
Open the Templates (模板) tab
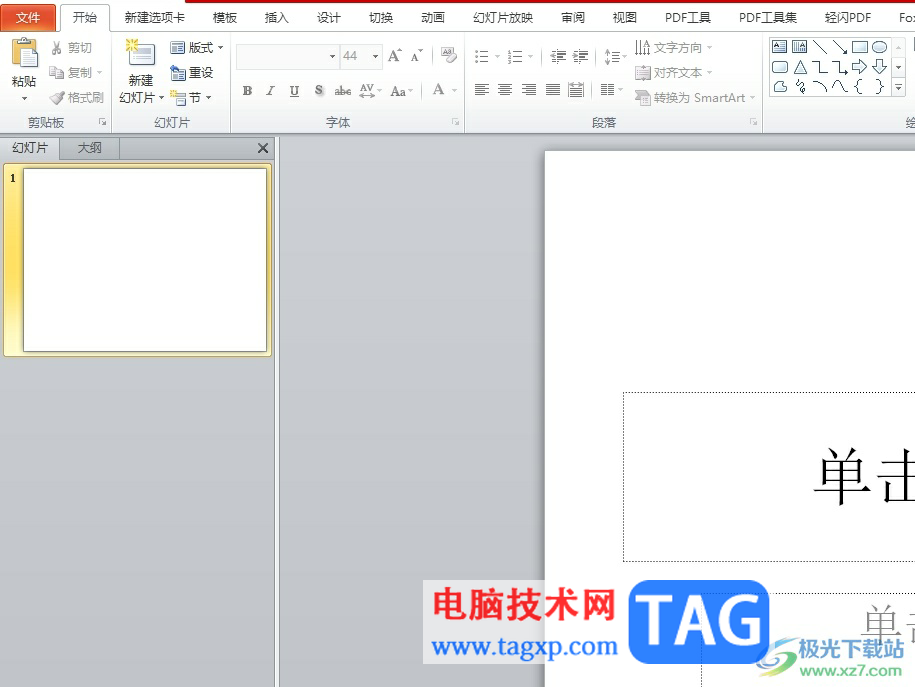coord(225,18)
